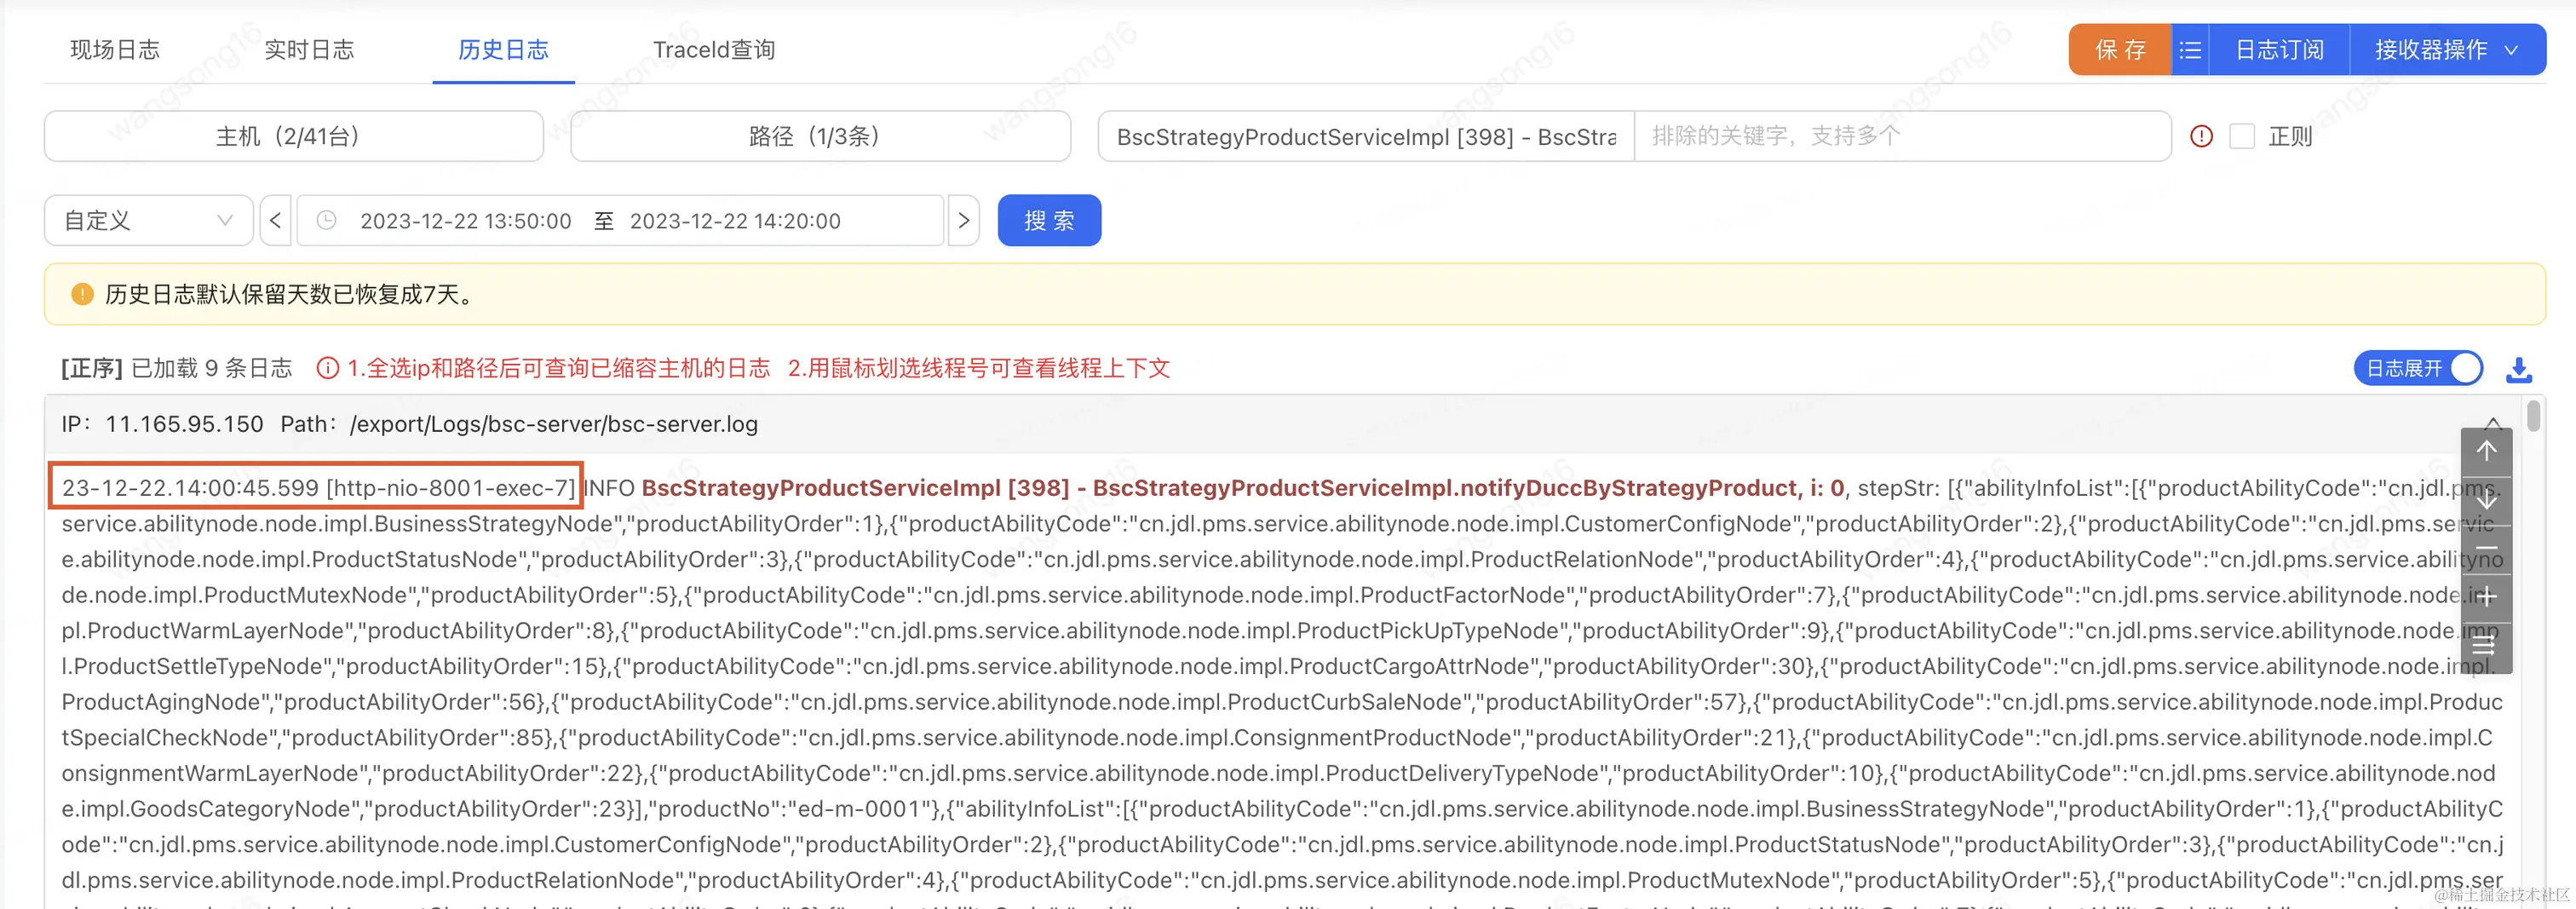Toggle the 日志展开 switch
Viewport: 2576px width, 909px height.
[2418, 368]
